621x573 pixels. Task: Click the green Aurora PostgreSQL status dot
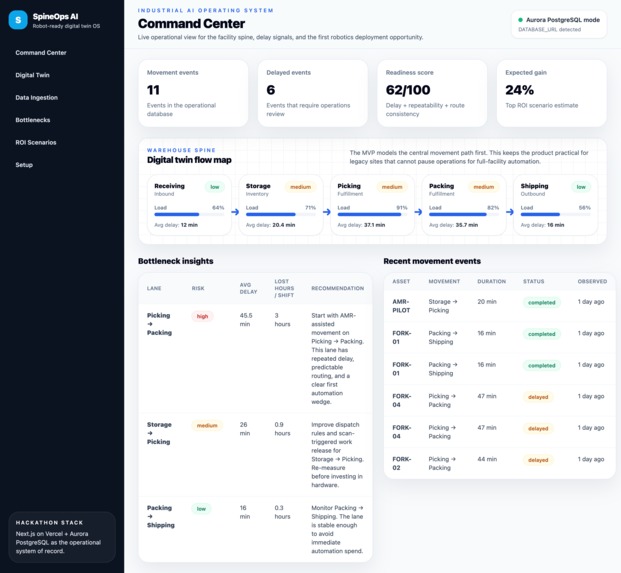520,20
